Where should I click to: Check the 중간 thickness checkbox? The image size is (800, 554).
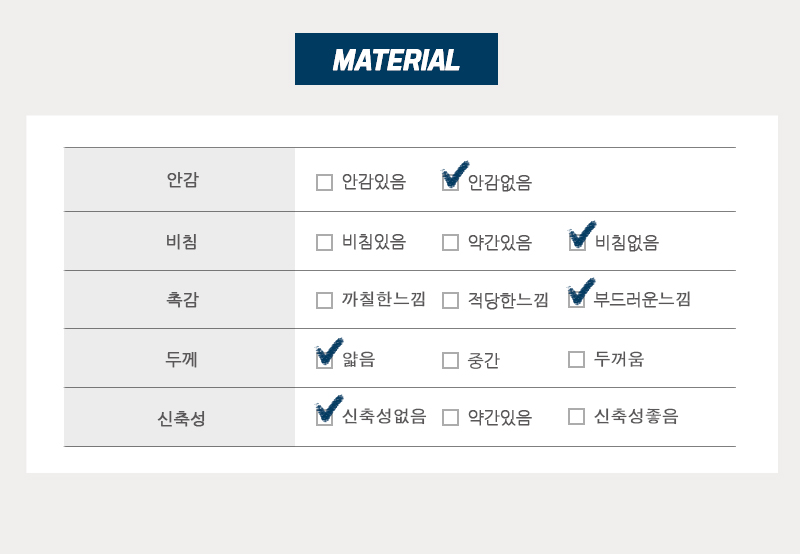[451, 360]
